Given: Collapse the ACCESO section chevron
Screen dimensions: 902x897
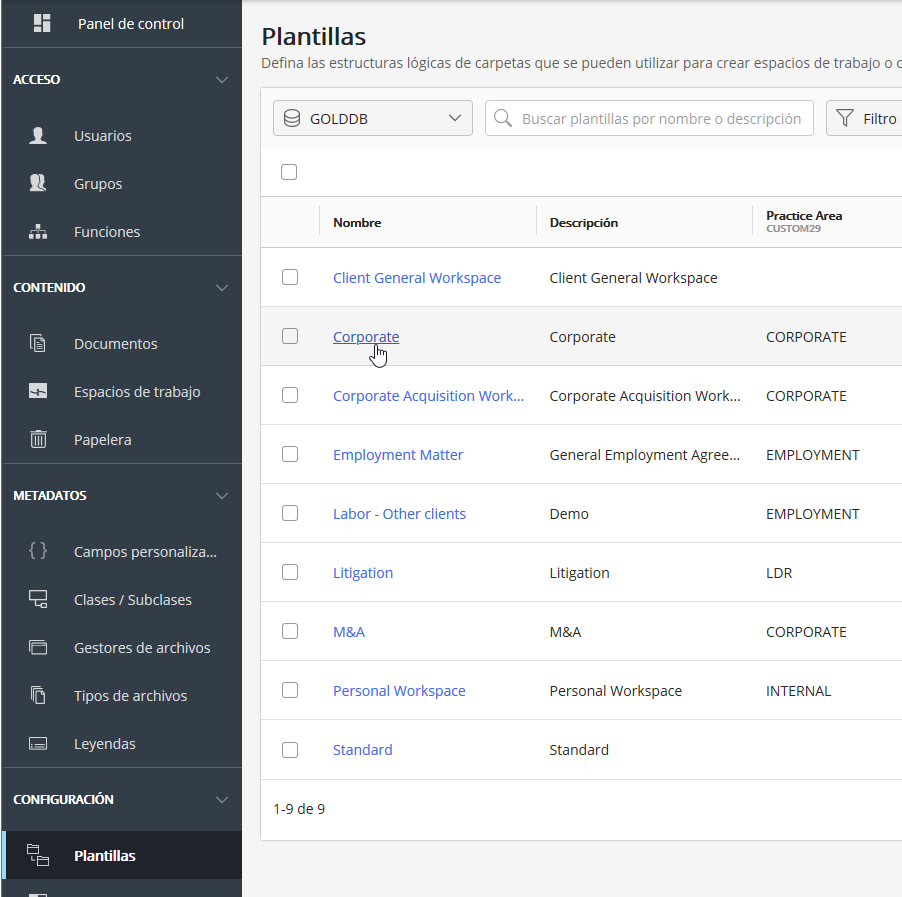Looking at the screenshot, I should (x=222, y=80).
